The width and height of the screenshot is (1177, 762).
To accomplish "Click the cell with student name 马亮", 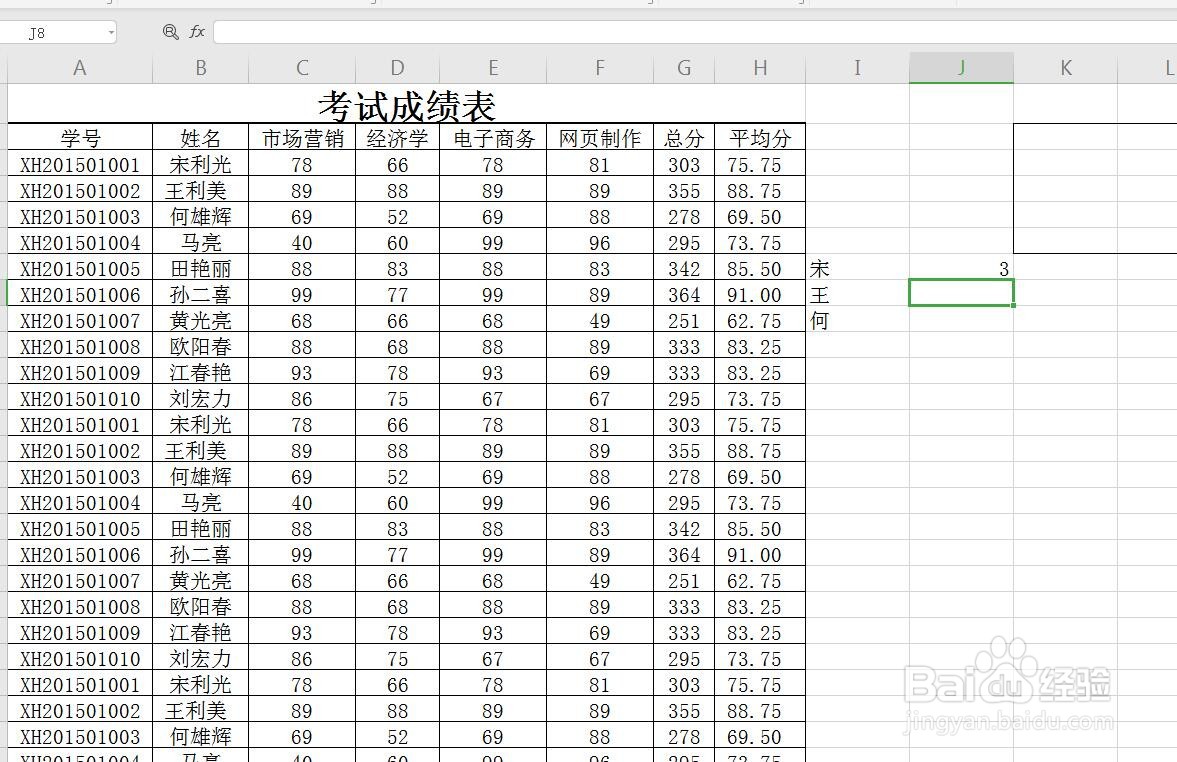I will (200, 242).
